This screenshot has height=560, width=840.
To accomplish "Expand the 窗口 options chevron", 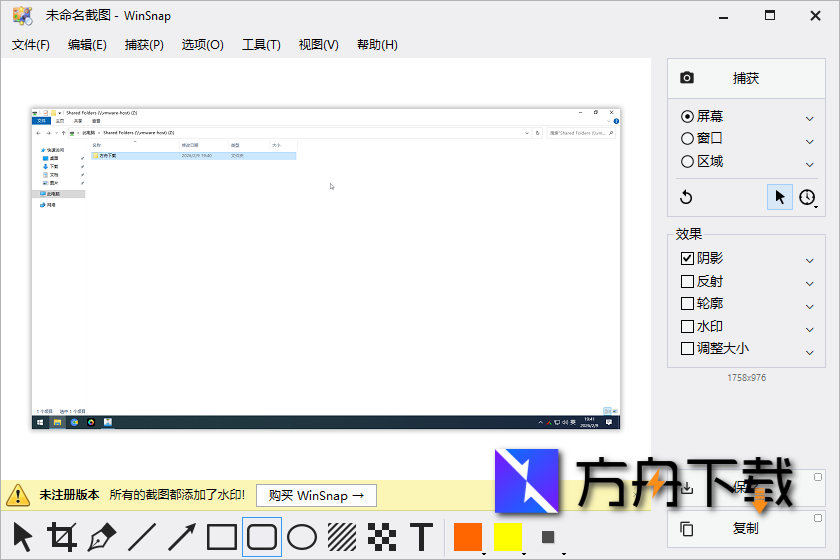I will point(809,141).
